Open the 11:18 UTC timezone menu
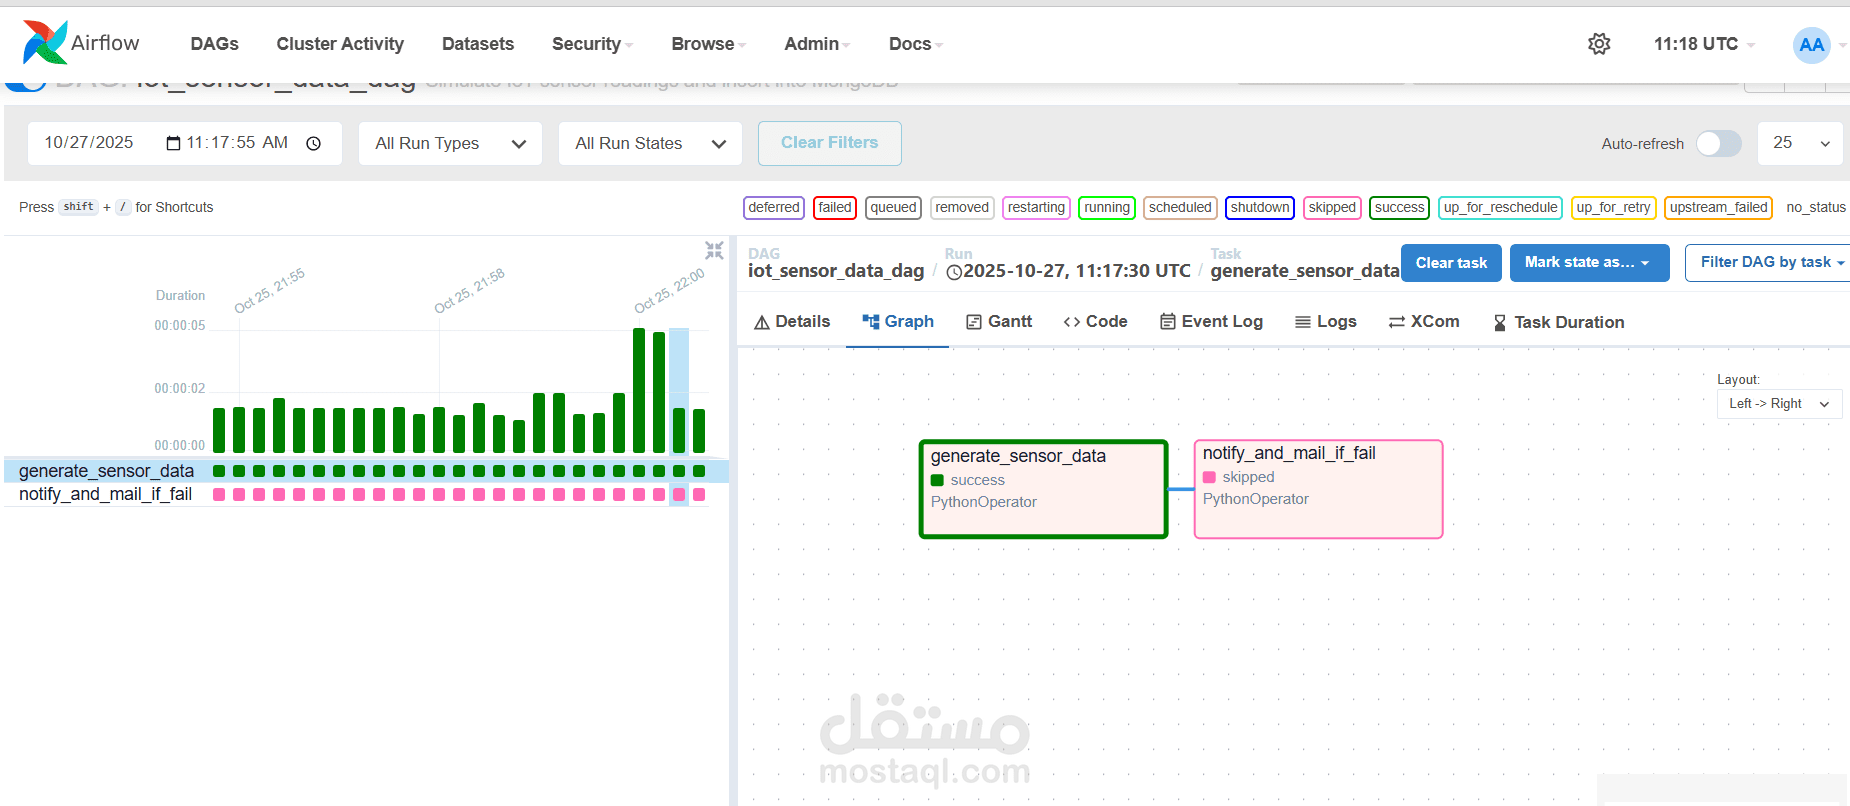1850x806 pixels. coord(1704,44)
